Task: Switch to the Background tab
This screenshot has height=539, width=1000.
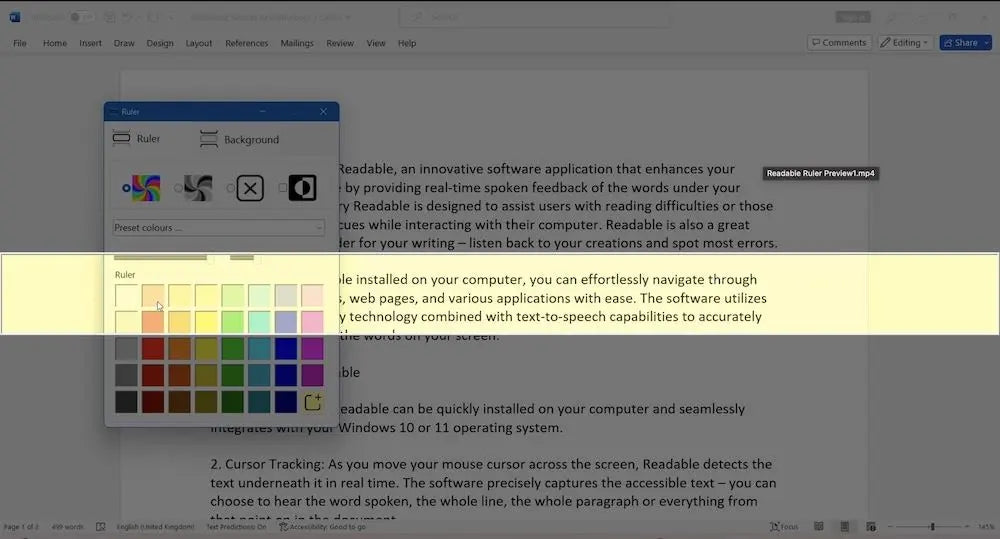Action: pos(240,140)
